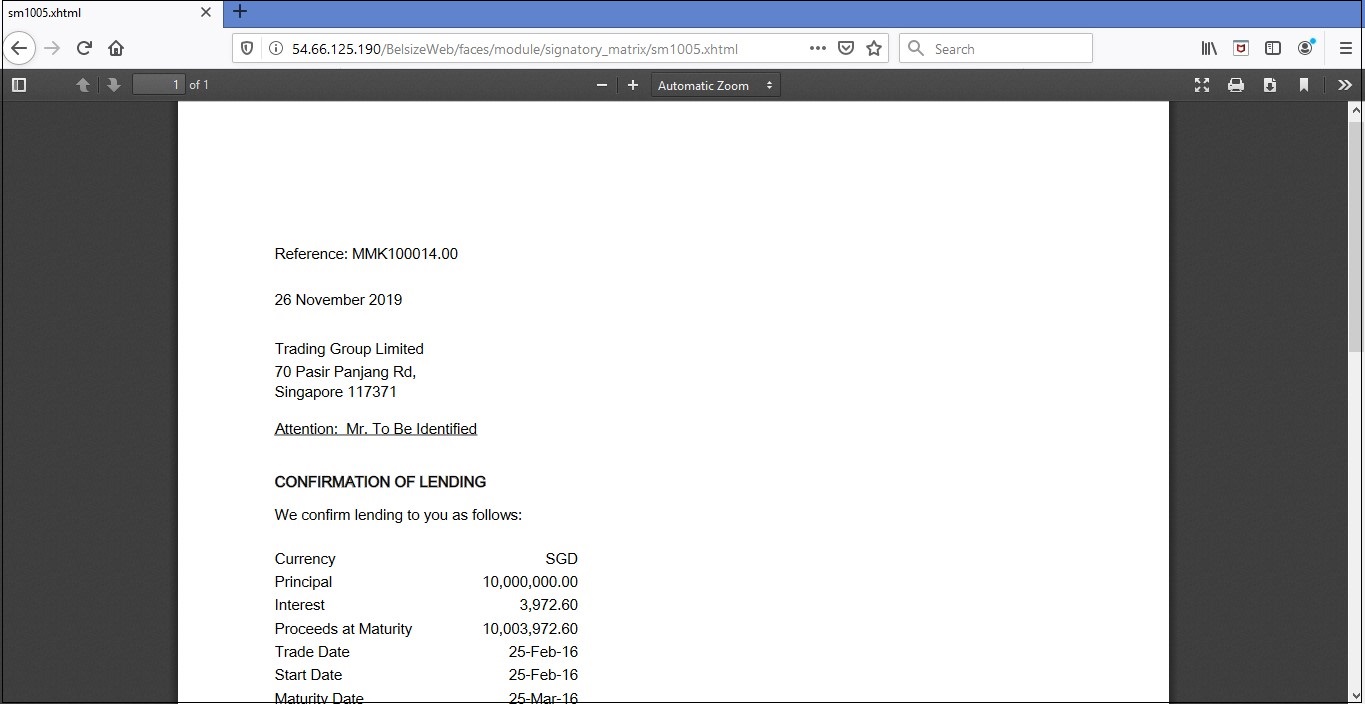Open the Firefox home page
Image resolution: width=1365 pixels, height=704 pixels.
(116, 48)
